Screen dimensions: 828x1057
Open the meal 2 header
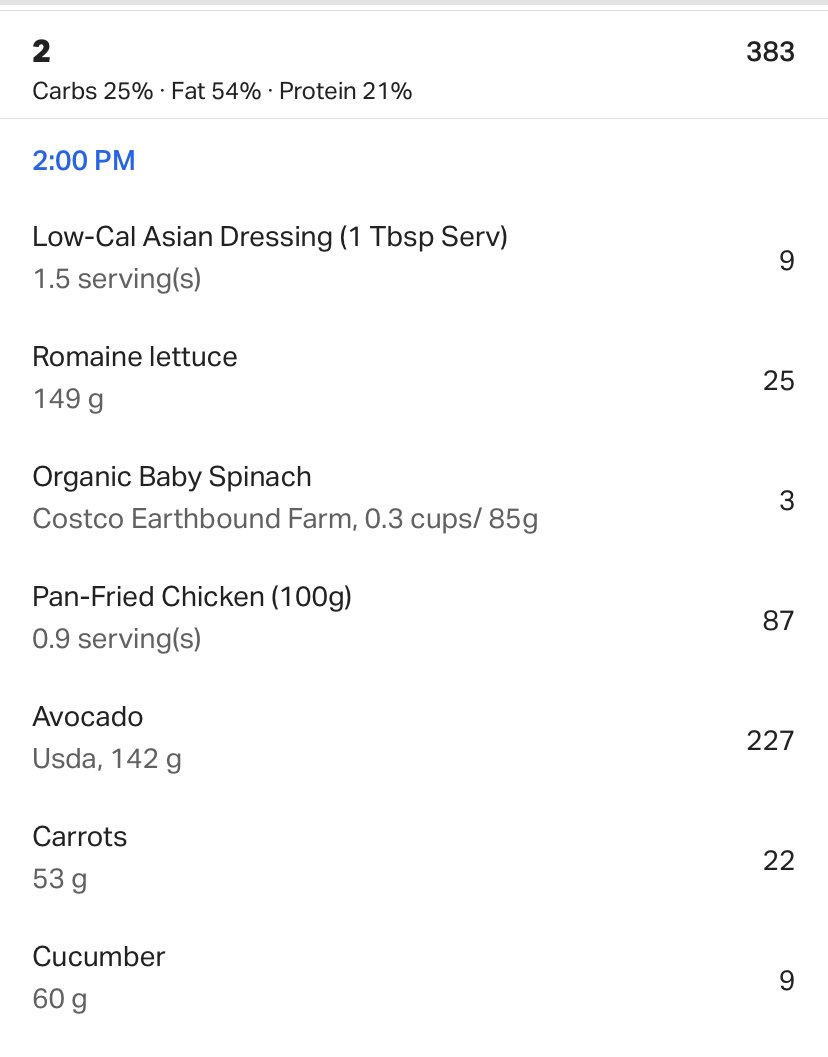(414, 65)
